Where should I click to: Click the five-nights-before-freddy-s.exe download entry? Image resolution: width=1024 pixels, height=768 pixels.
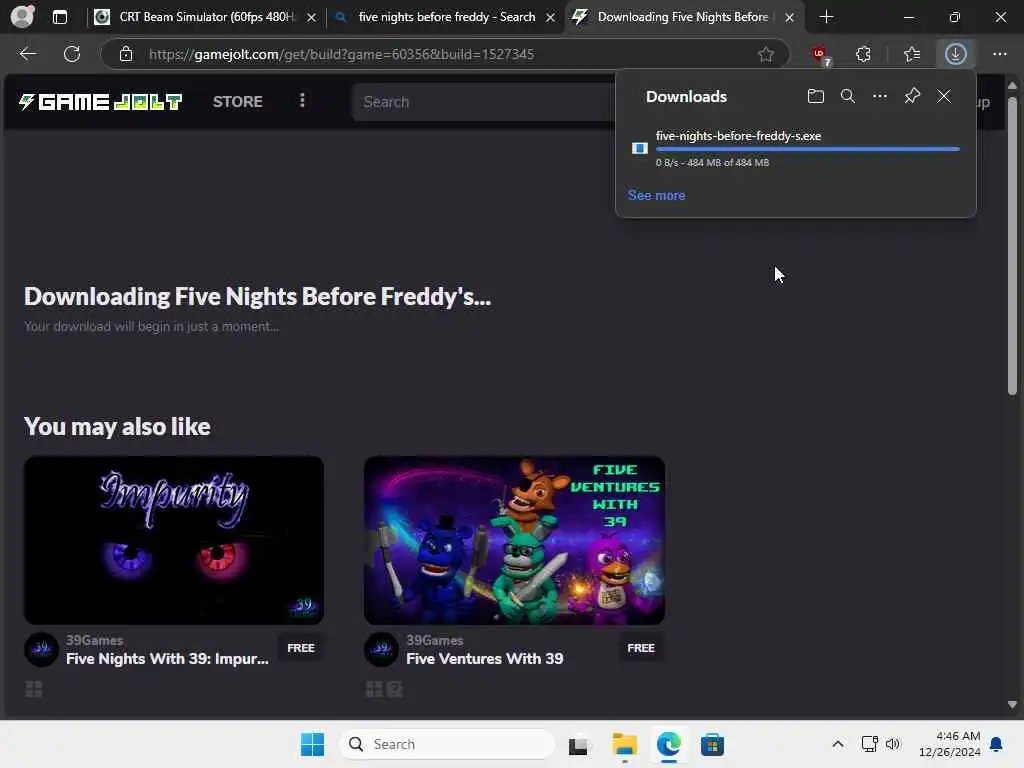(795, 149)
